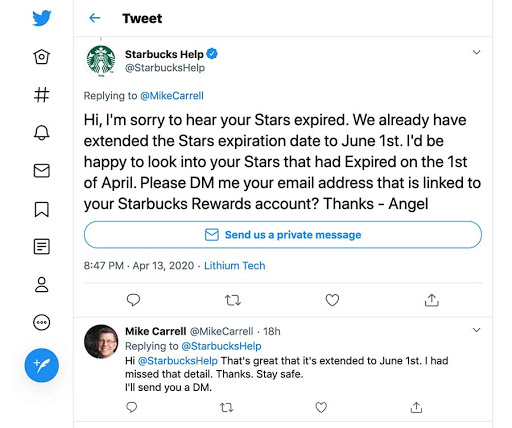512x428 pixels.
Task: Expand Mike Carrell reply options chevron
Action: point(477,330)
